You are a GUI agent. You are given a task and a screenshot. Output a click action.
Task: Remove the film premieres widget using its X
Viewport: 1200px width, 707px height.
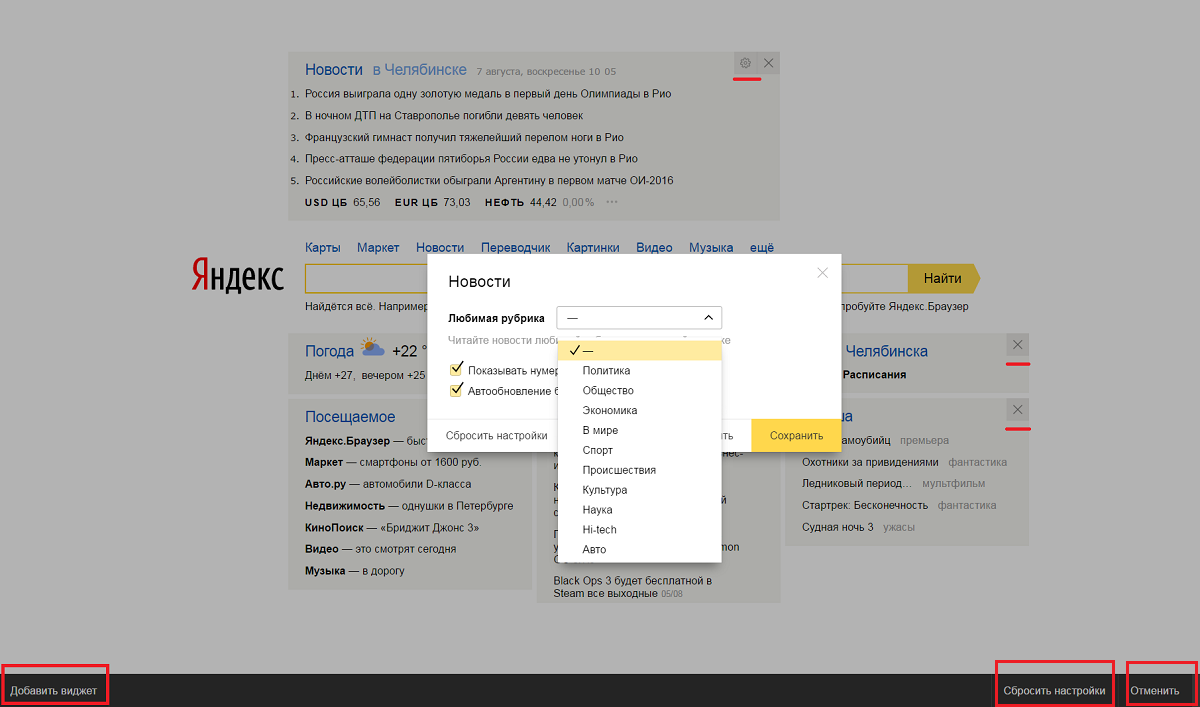pyautogui.click(x=1017, y=410)
